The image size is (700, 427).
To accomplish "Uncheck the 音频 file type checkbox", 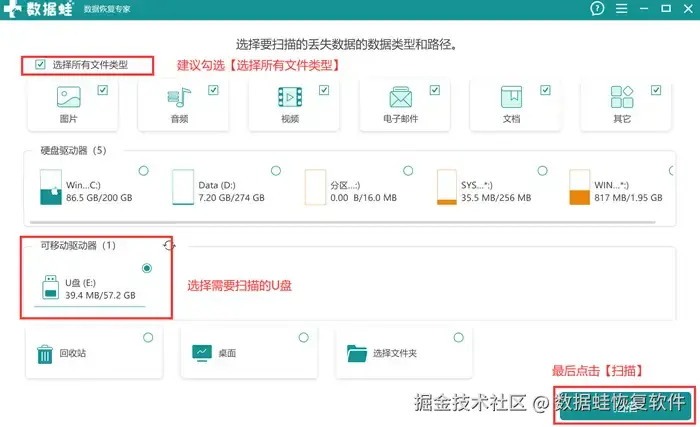I will 213,90.
